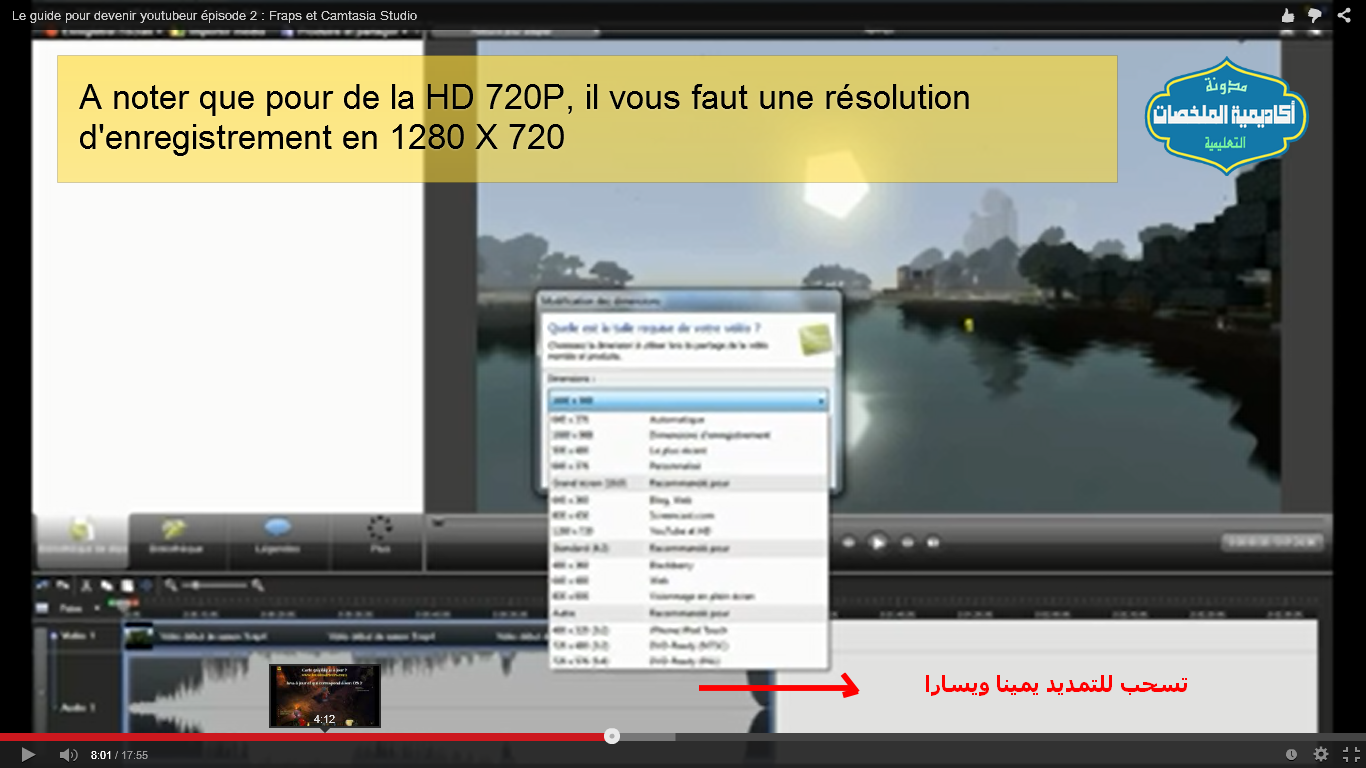Image resolution: width=1366 pixels, height=768 pixels.
Task: Play the YouTube video
Action: (28, 755)
